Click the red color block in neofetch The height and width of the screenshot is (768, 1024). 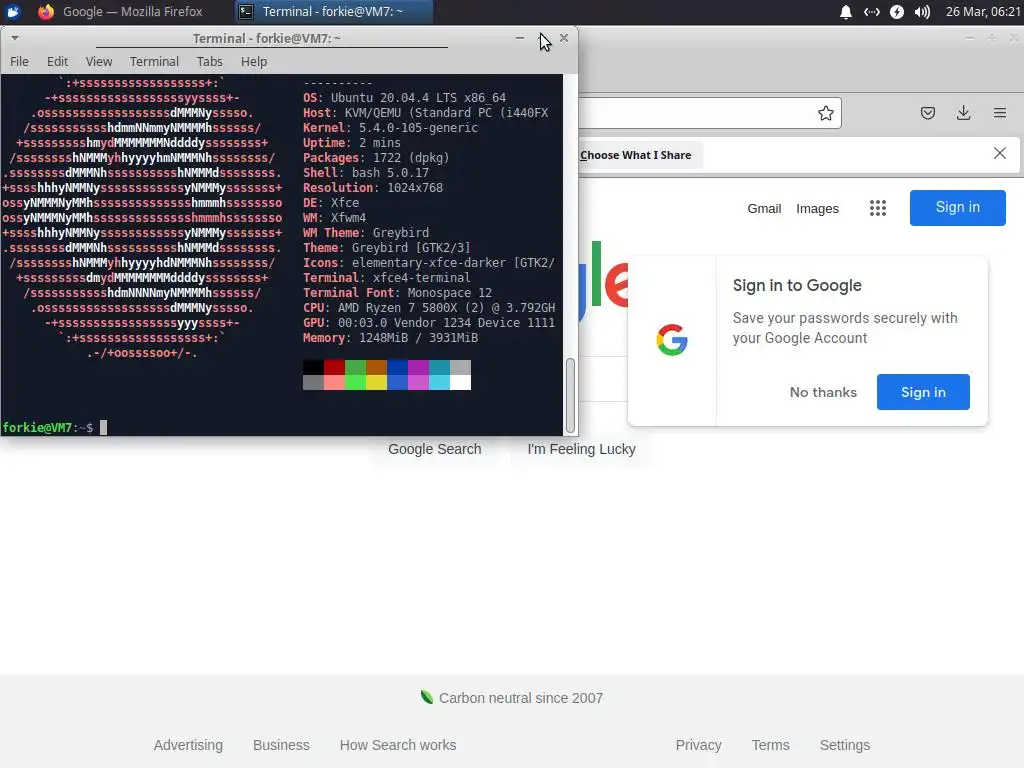(x=334, y=367)
